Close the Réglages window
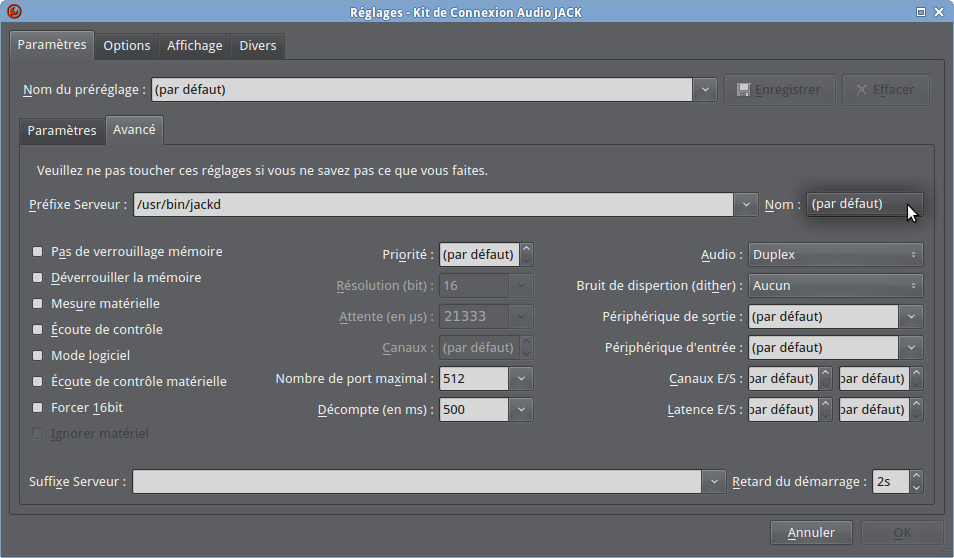954x558 pixels. click(x=939, y=12)
